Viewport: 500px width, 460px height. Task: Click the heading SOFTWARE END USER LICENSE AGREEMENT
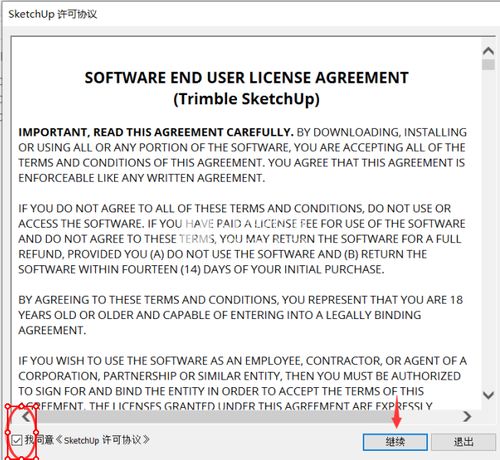(x=247, y=78)
